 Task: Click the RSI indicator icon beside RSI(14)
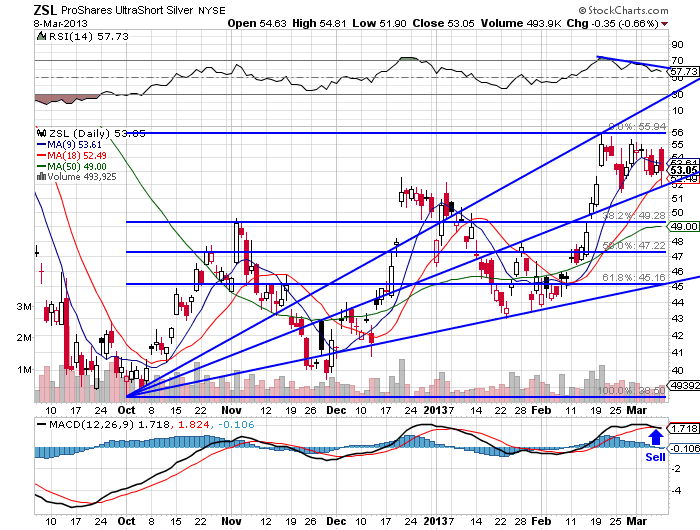(42, 36)
